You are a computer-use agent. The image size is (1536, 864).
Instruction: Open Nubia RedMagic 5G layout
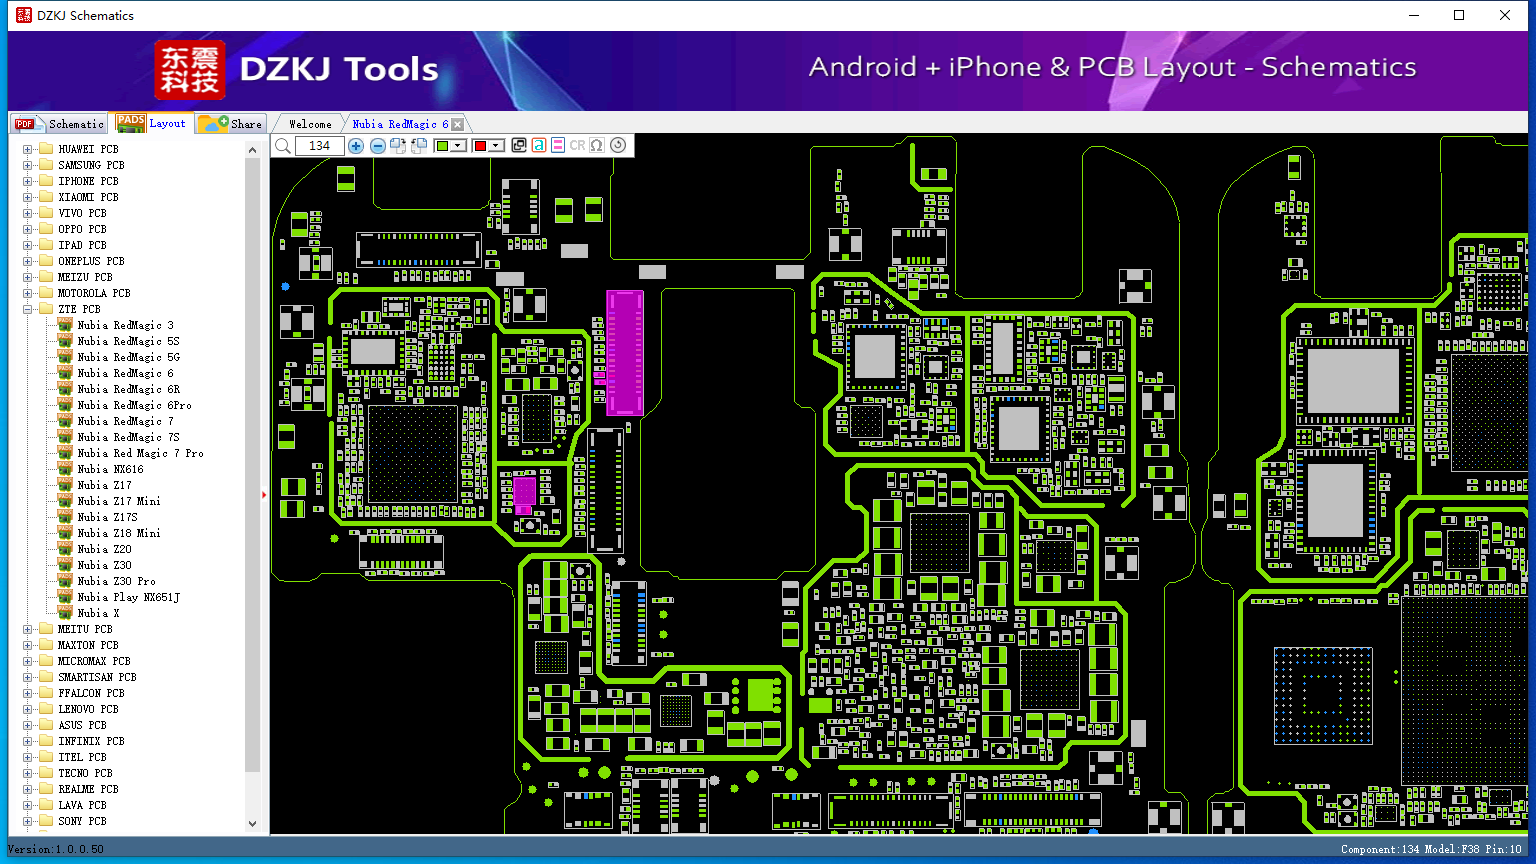[128, 357]
